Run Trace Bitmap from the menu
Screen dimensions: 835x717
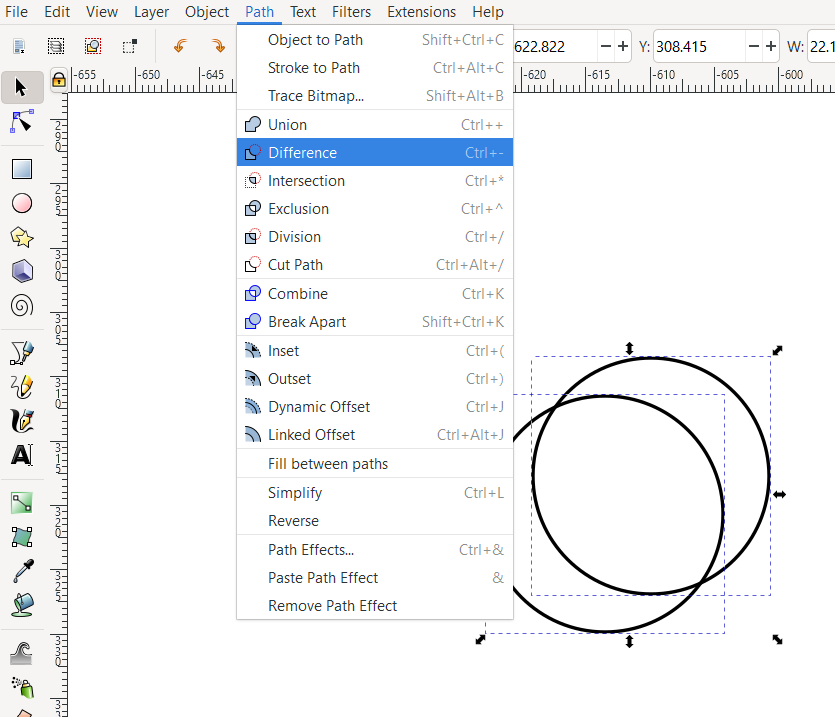pos(313,95)
